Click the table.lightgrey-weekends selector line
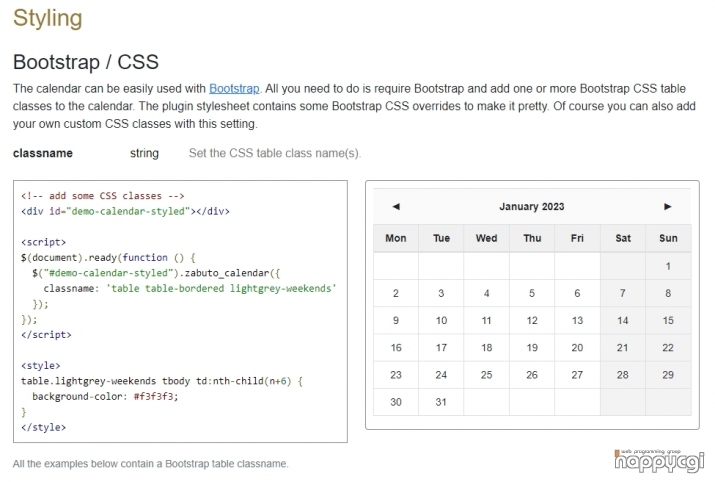Image resolution: width=715 pixels, height=482 pixels. tap(162, 381)
